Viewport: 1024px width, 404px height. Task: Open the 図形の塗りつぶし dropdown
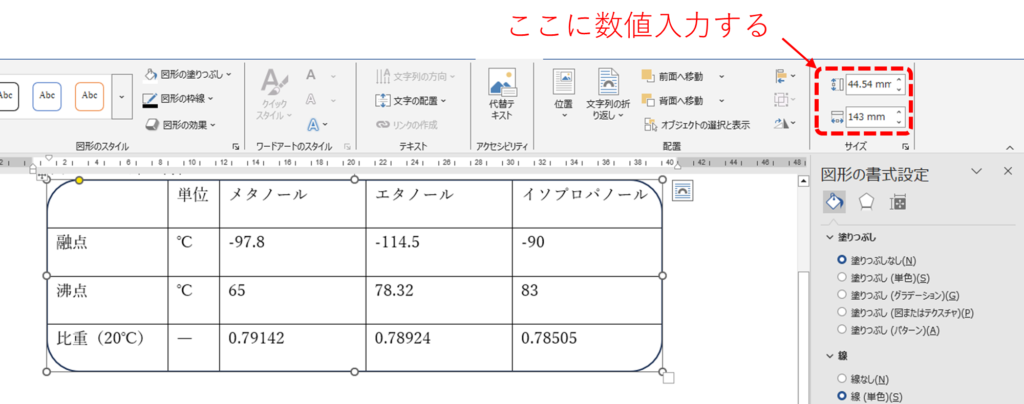(188, 74)
